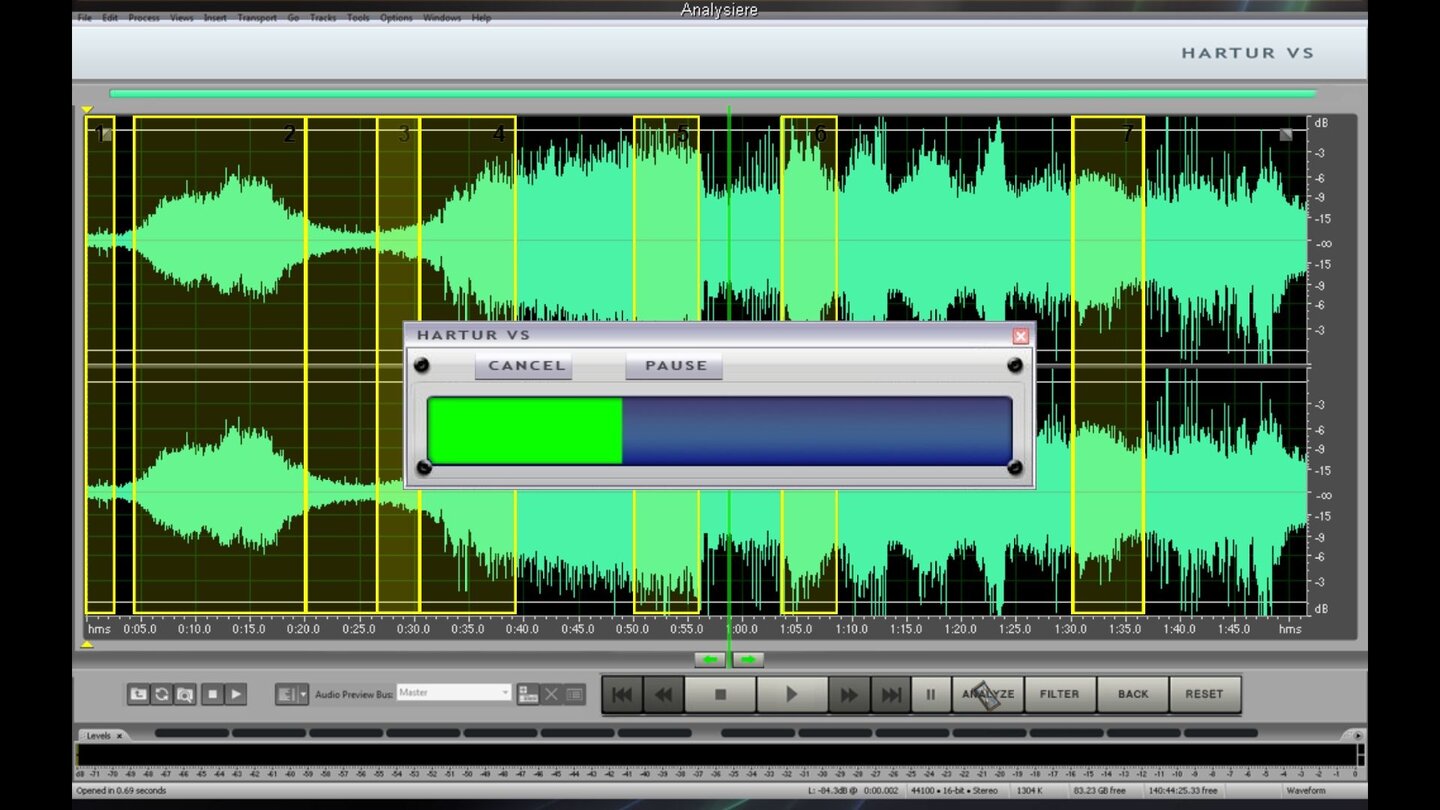The height and width of the screenshot is (810, 1440).
Task: Click the icon right of the Master dropdown
Action: pos(528,694)
